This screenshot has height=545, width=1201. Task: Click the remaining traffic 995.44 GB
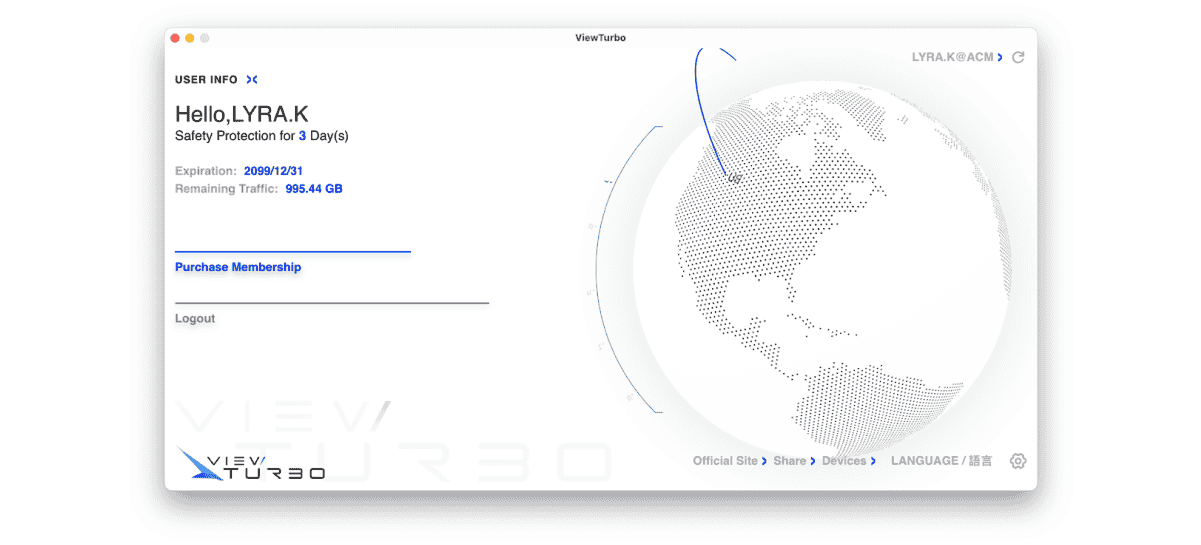pos(314,188)
